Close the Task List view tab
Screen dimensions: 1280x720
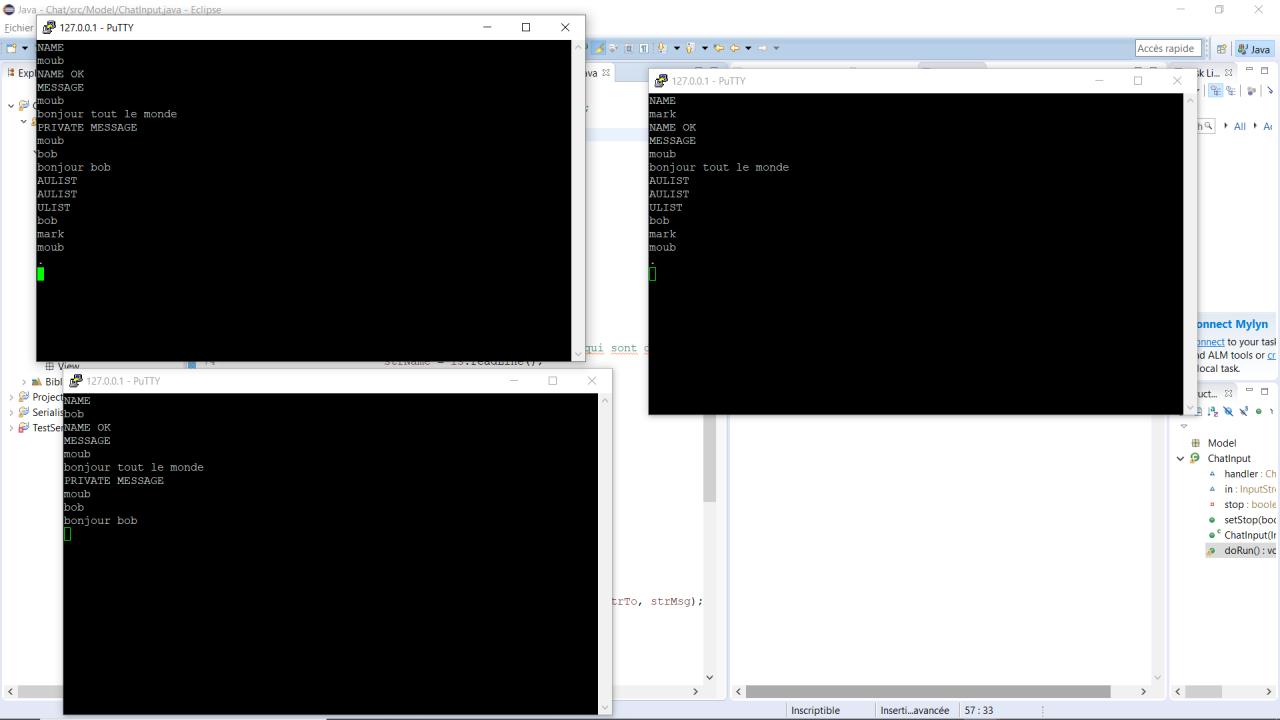(1229, 73)
